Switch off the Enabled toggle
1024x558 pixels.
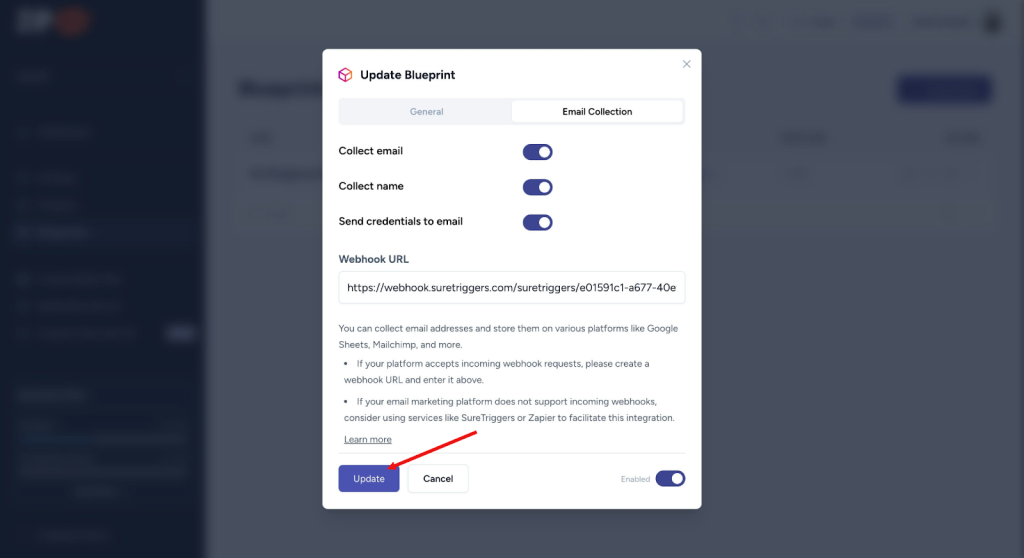(x=670, y=479)
